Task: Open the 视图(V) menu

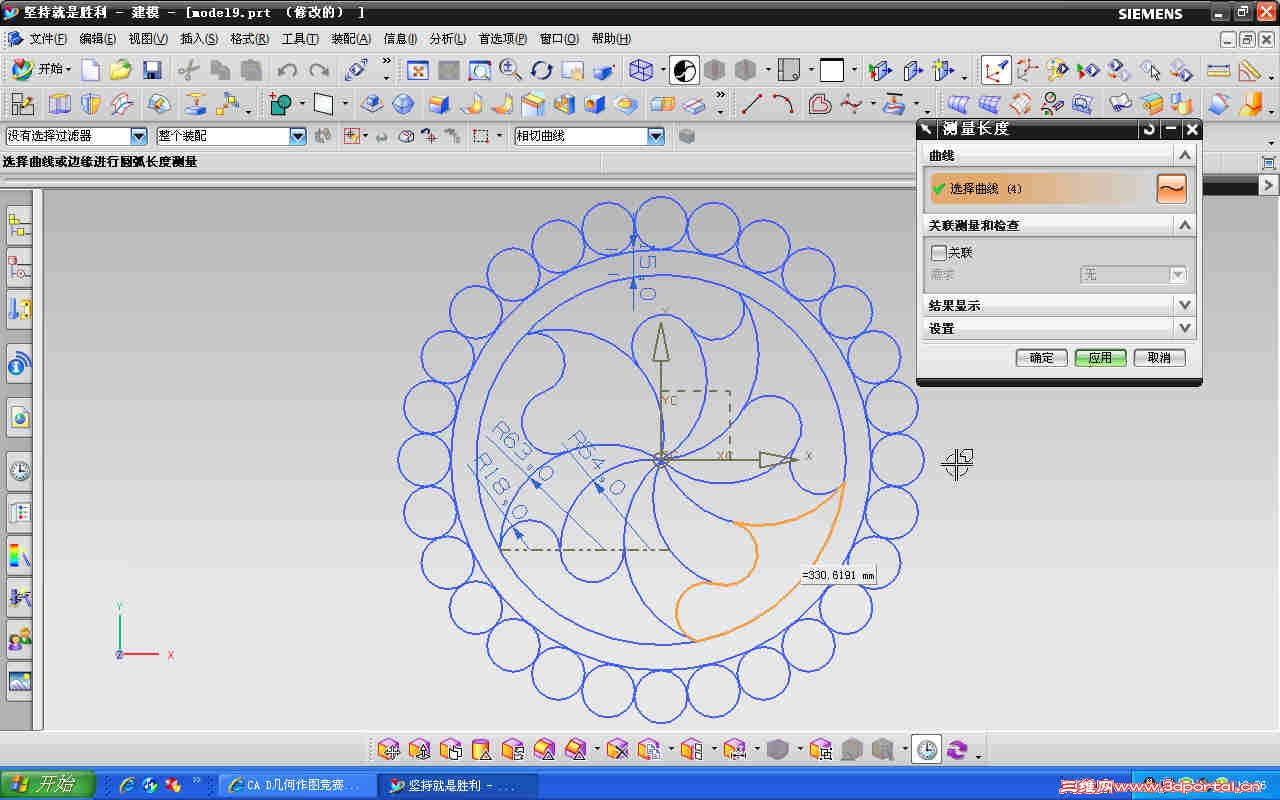Action: pyautogui.click(x=148, y=39)
